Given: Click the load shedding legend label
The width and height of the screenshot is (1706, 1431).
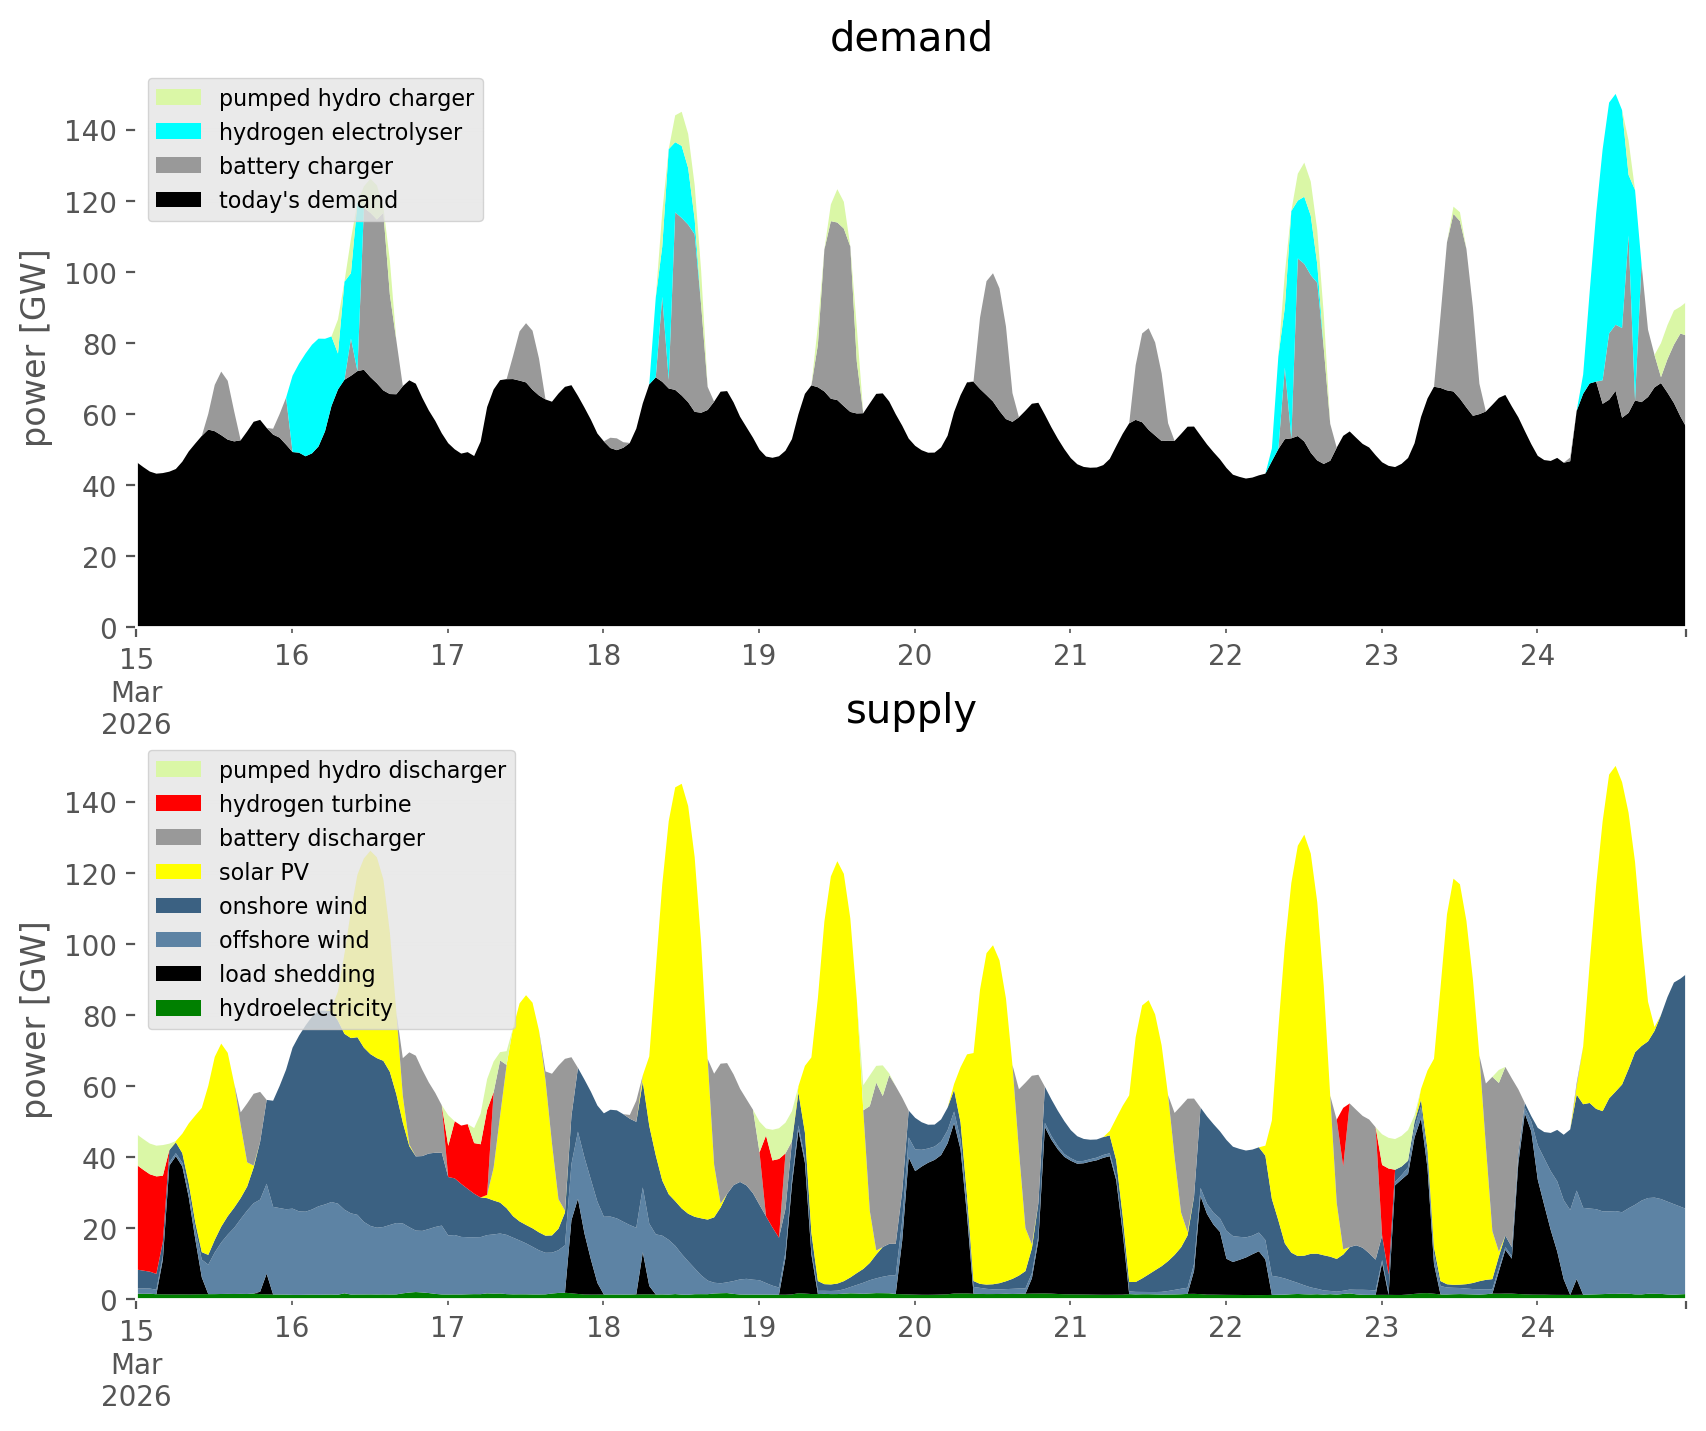Looking at the screenshot, I should point(297,974).
